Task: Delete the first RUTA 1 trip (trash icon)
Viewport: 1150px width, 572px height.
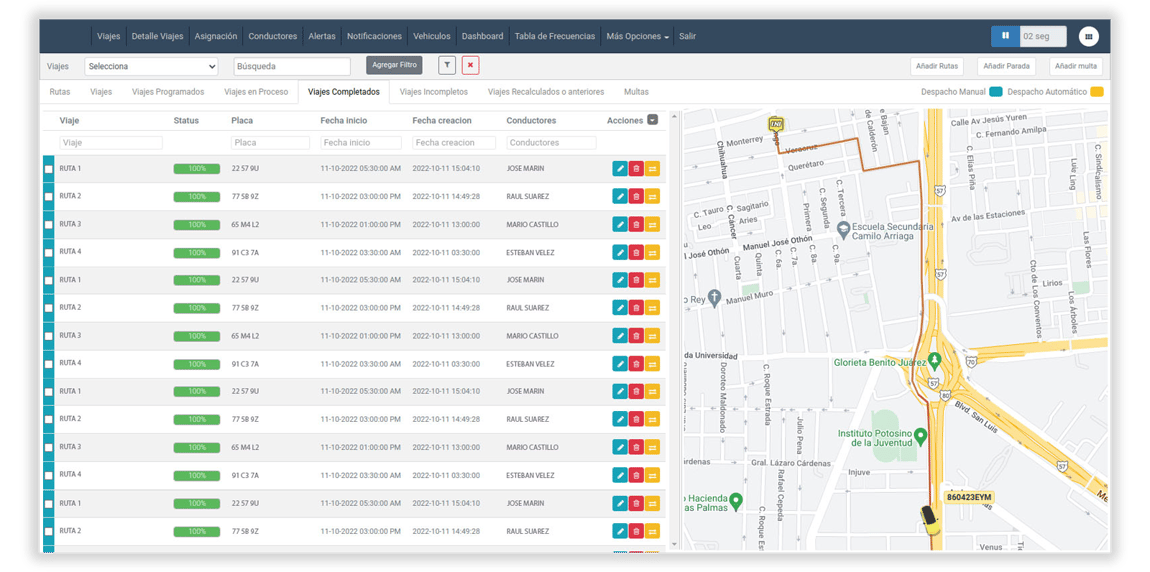Action: (x=636, y=169)
